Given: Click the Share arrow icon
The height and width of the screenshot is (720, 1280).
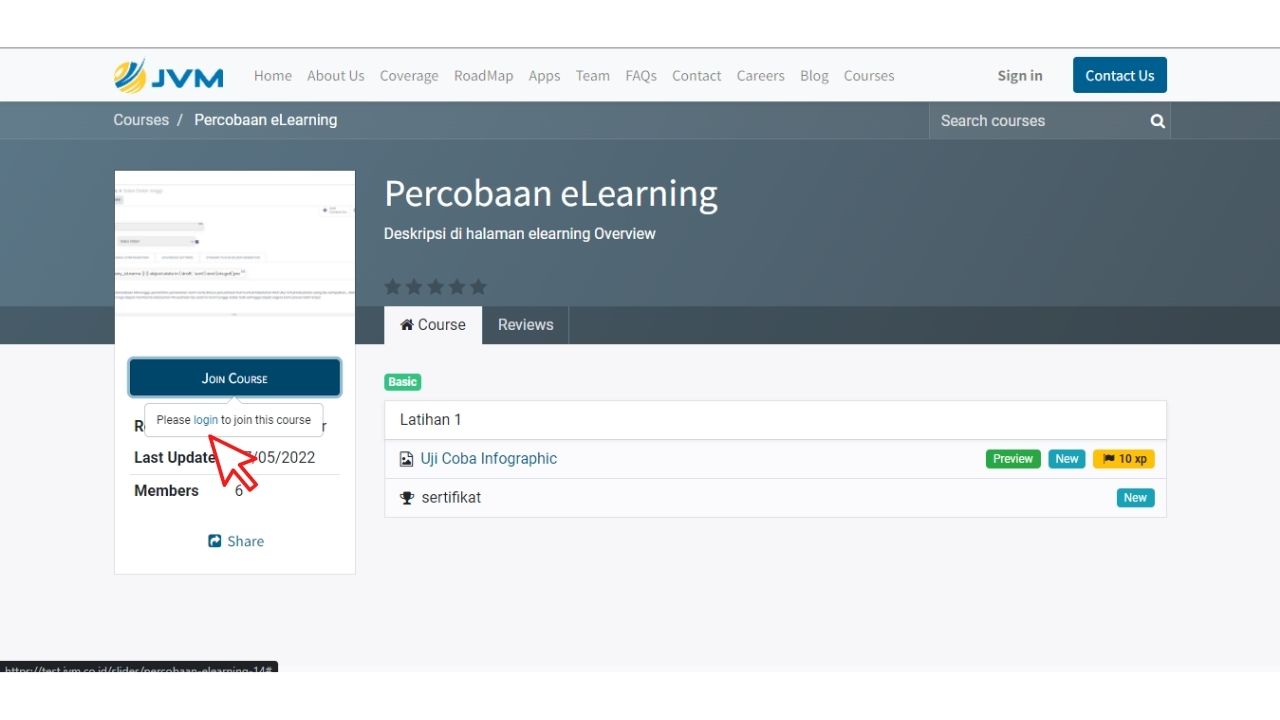Looking at the screenshot, I should pyautogui.click(x=214, y=541).
